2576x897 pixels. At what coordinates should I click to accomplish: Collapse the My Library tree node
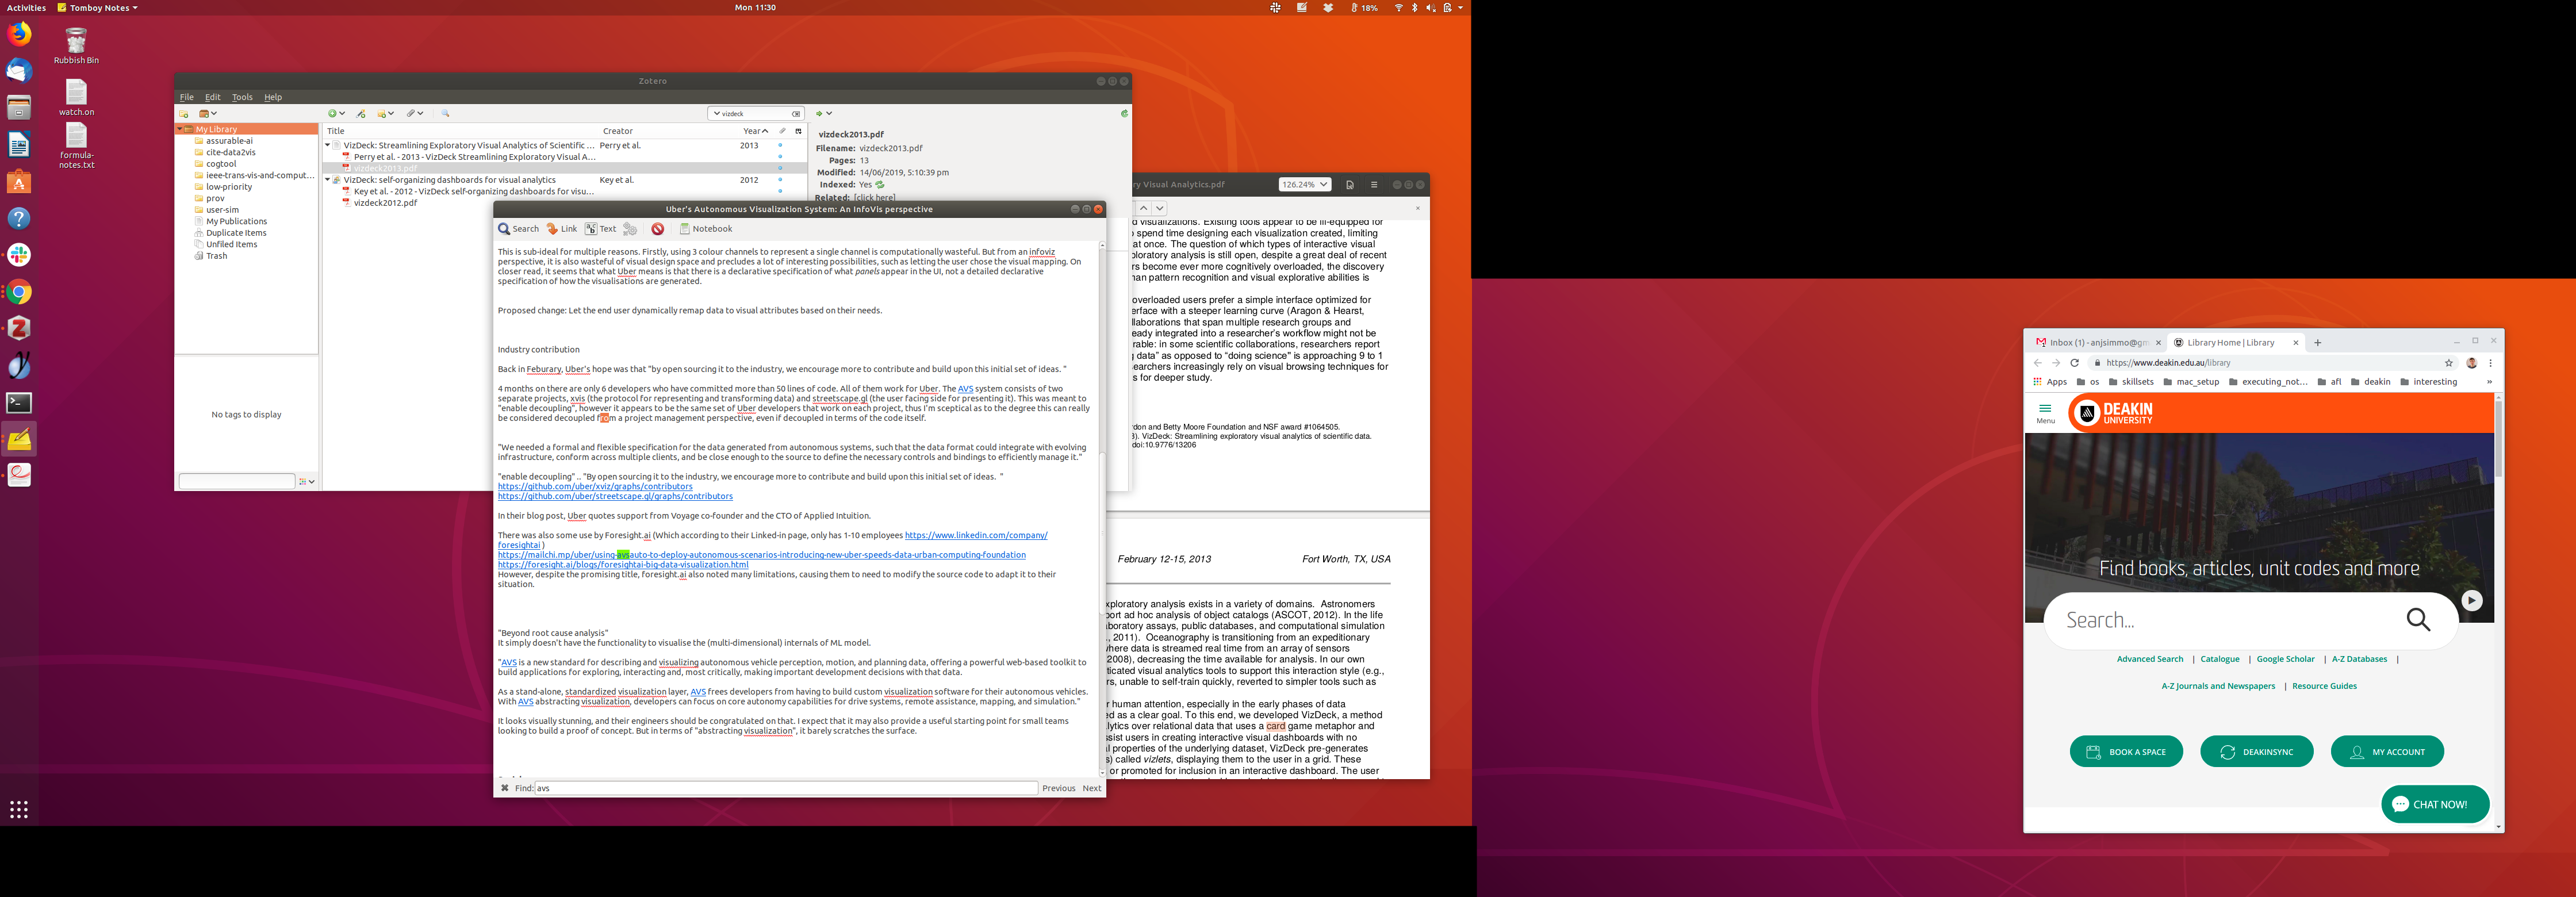coord(181,129)
